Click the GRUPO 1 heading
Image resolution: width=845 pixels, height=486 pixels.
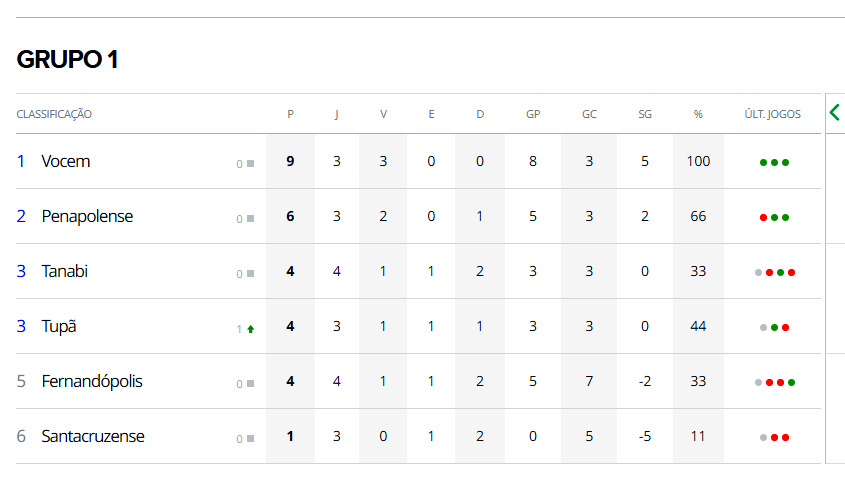coord(68,60)
